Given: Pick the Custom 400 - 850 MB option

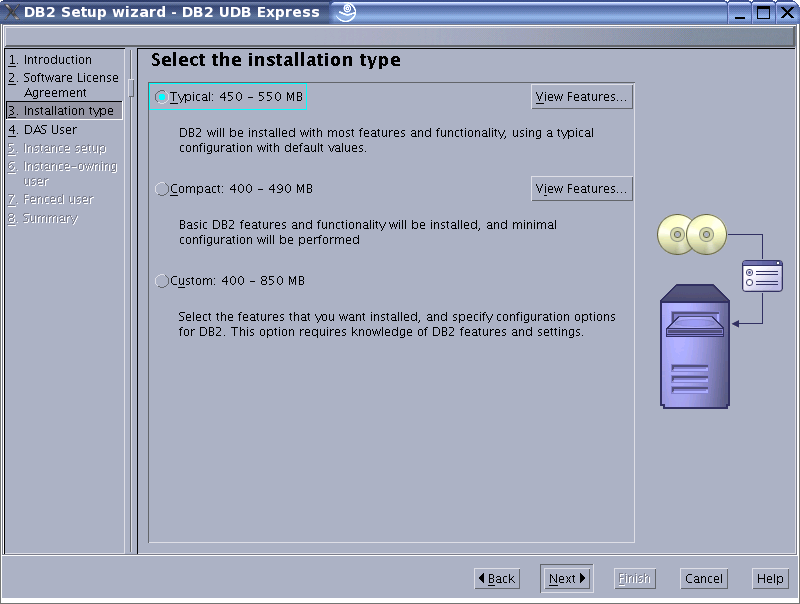Looking at the screenshot, I should [230, 281].
